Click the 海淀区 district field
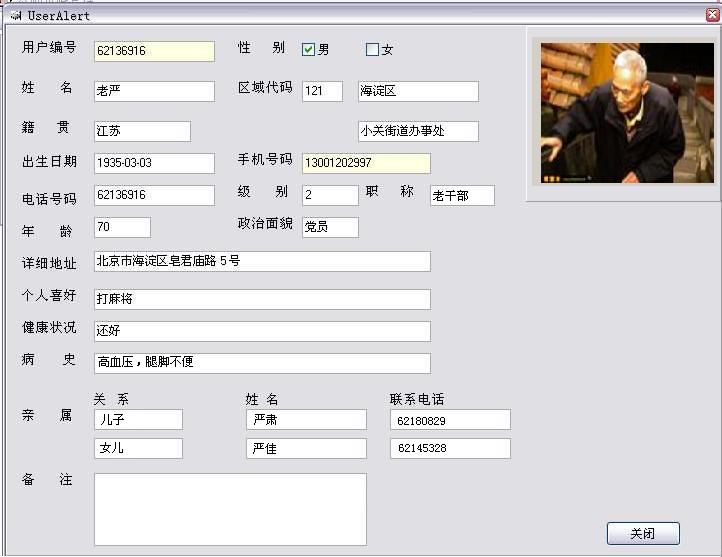 coord(418,91)
